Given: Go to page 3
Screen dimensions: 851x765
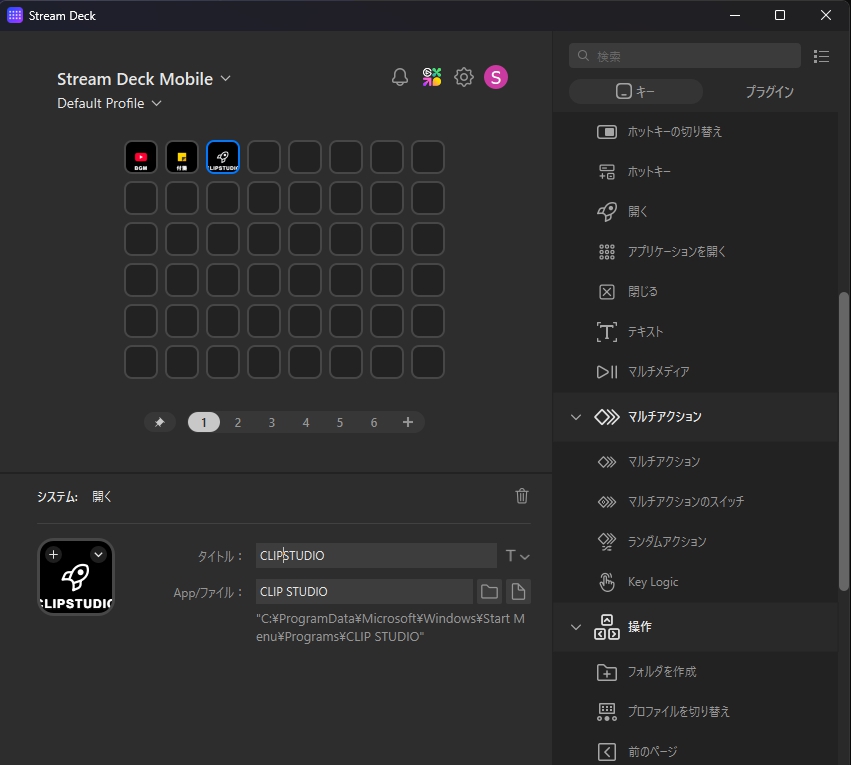Looking at the screenshot, I should tap(272, 423).
